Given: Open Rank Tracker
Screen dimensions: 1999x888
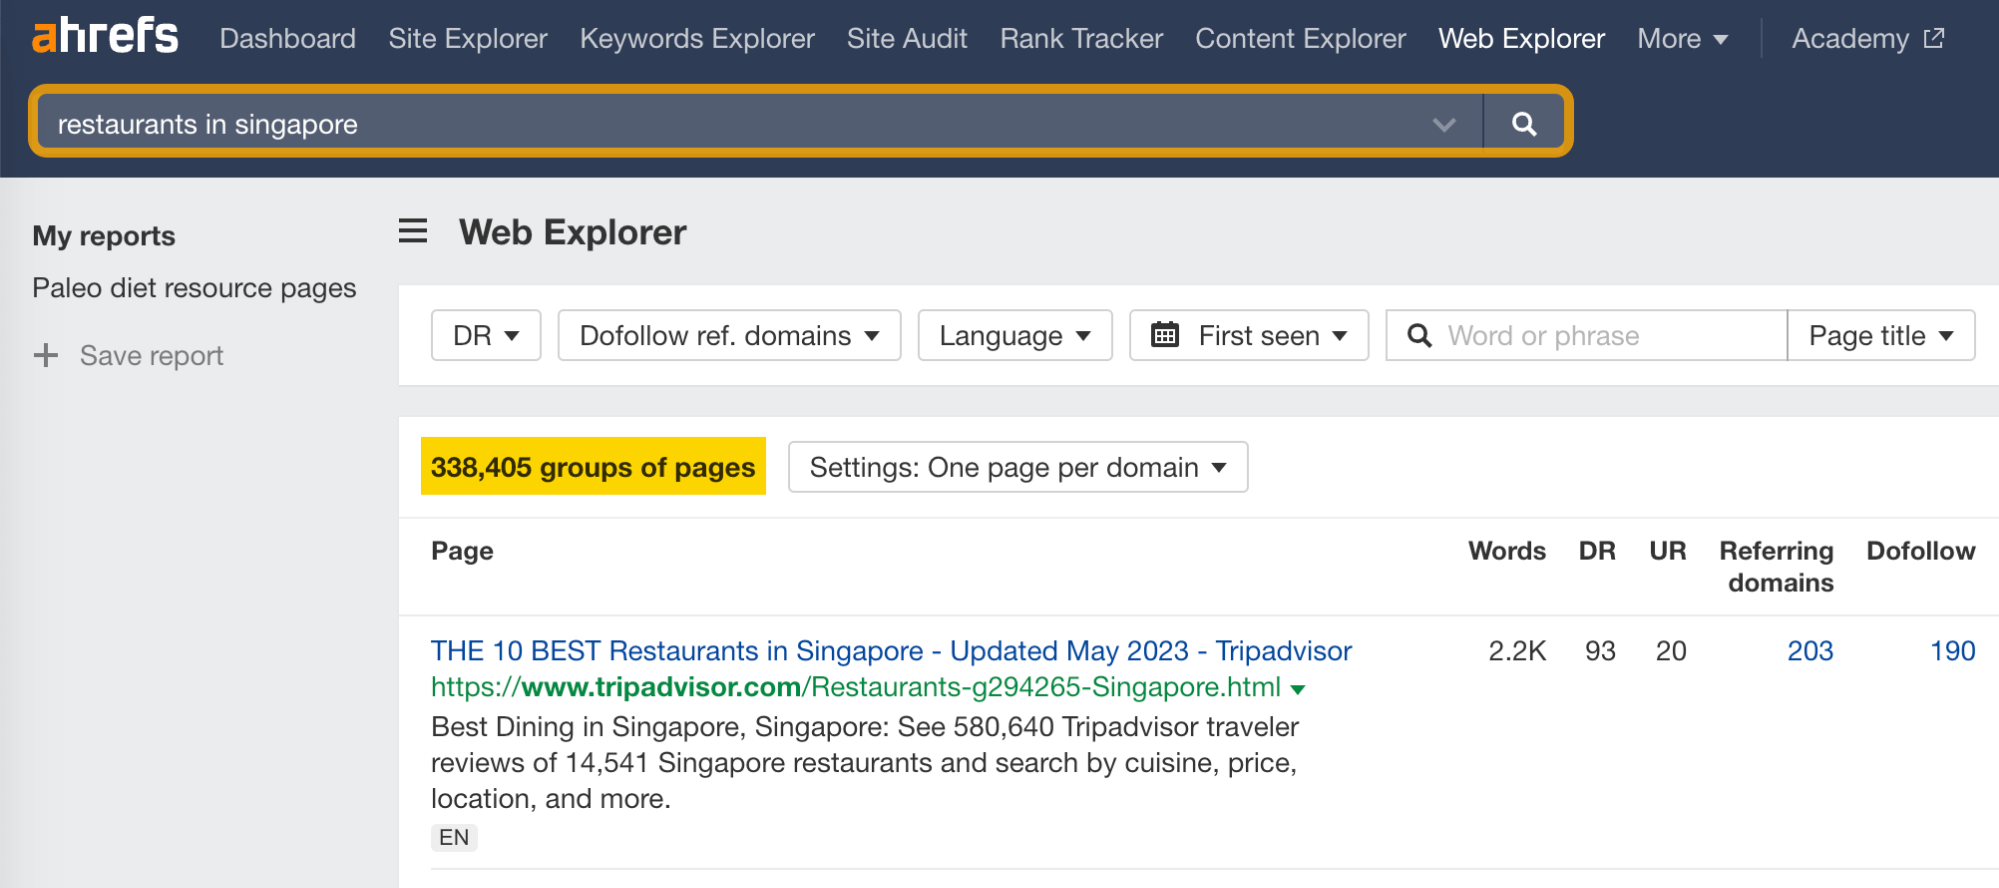Looking at the screenshot, I should pos(1081,39).
